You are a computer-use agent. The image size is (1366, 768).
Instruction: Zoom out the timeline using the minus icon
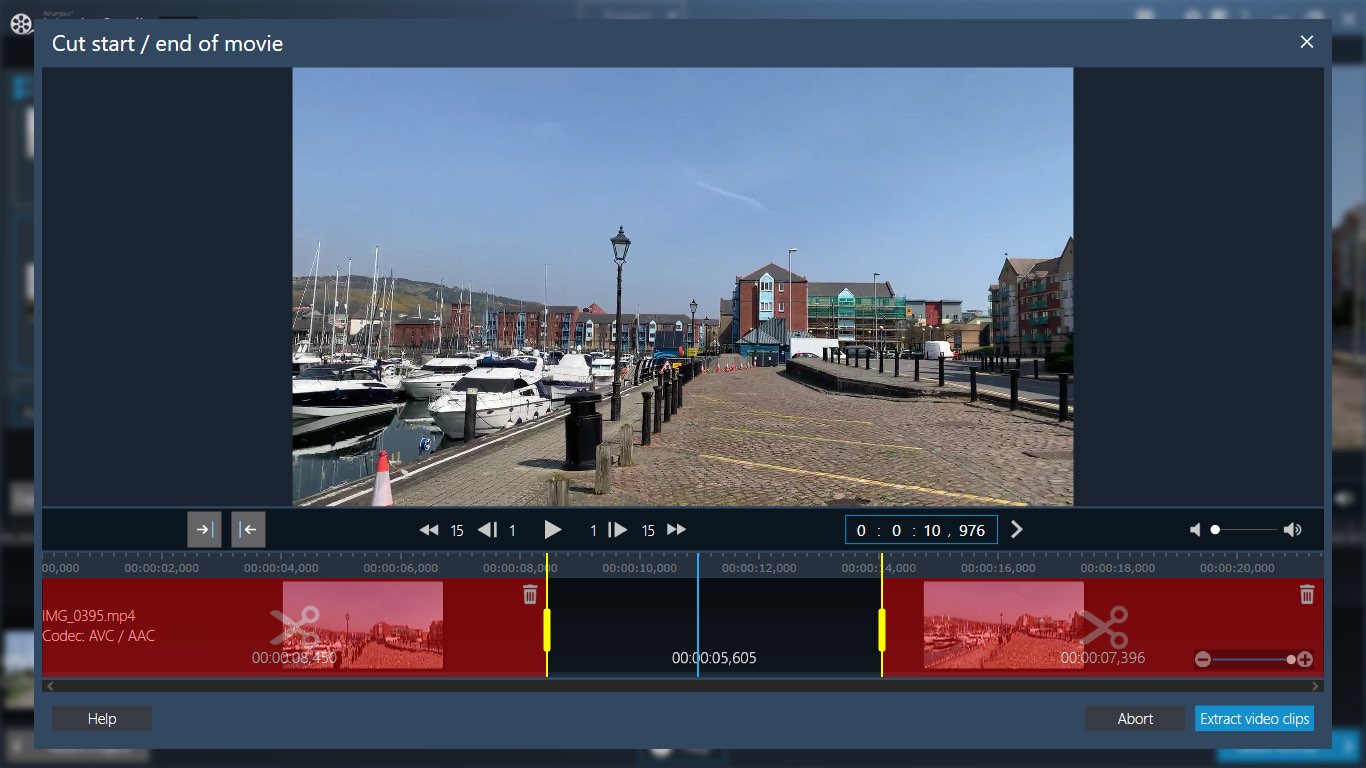pos(1204,659)
